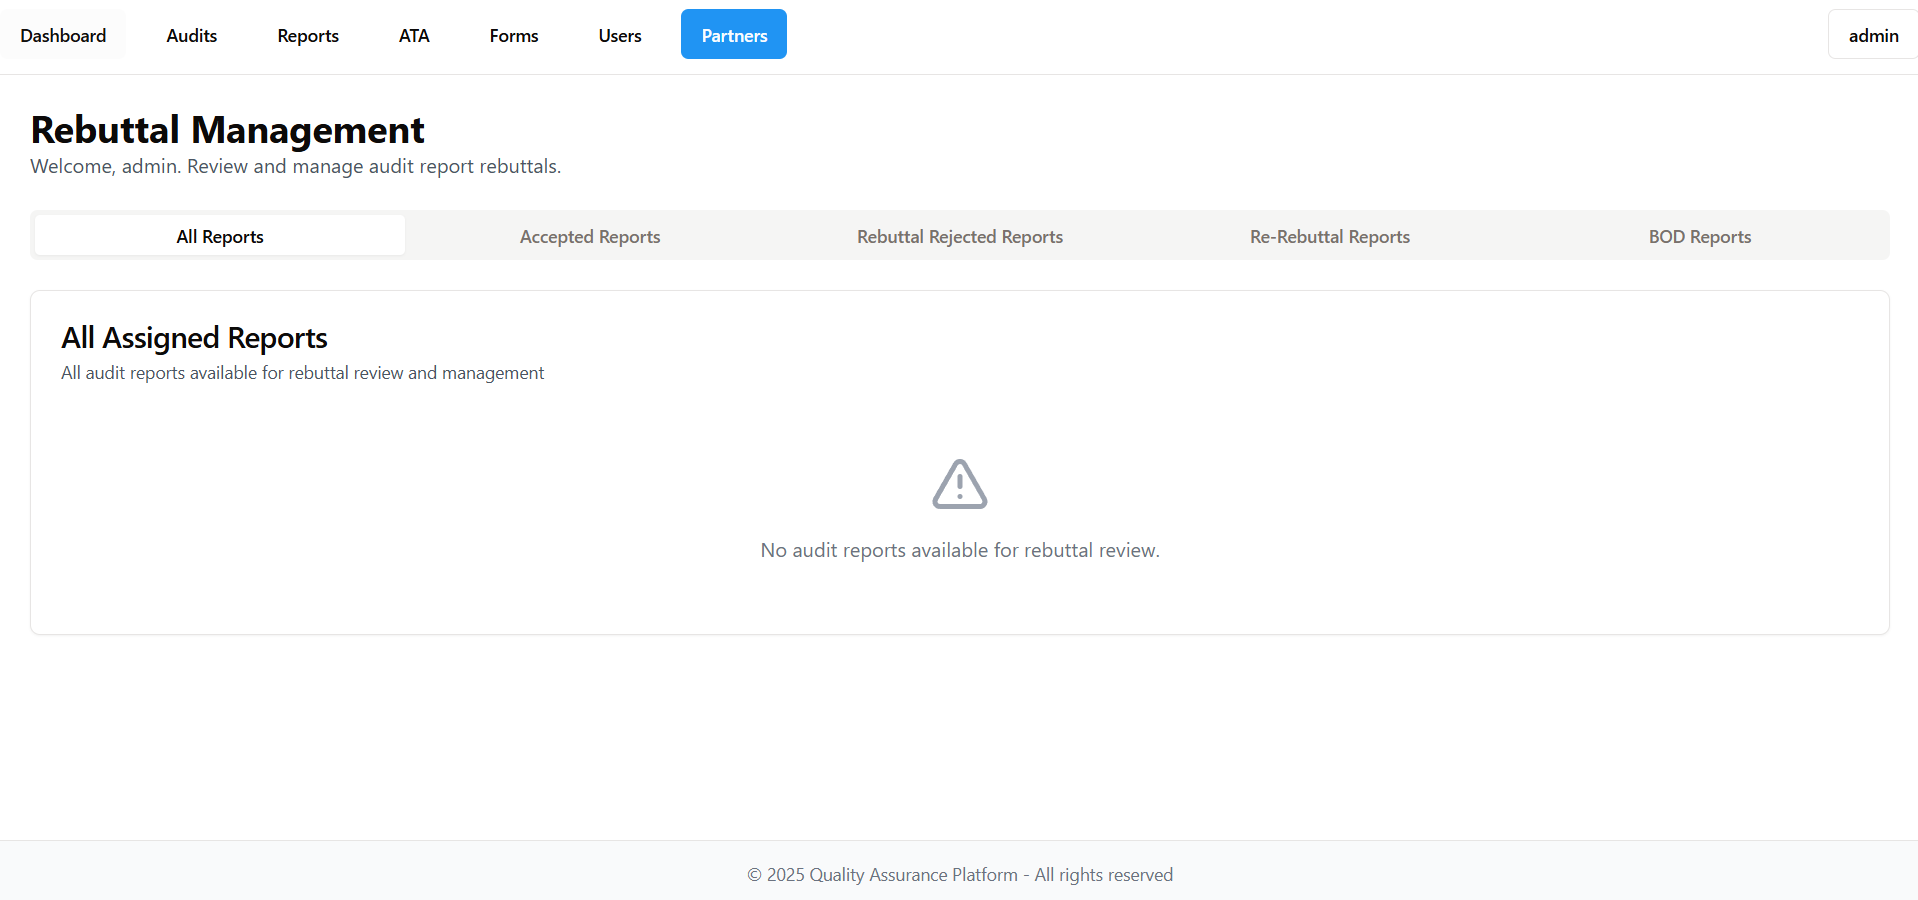Select the Rebuttal Rejected Reports tab

[959, 236]
